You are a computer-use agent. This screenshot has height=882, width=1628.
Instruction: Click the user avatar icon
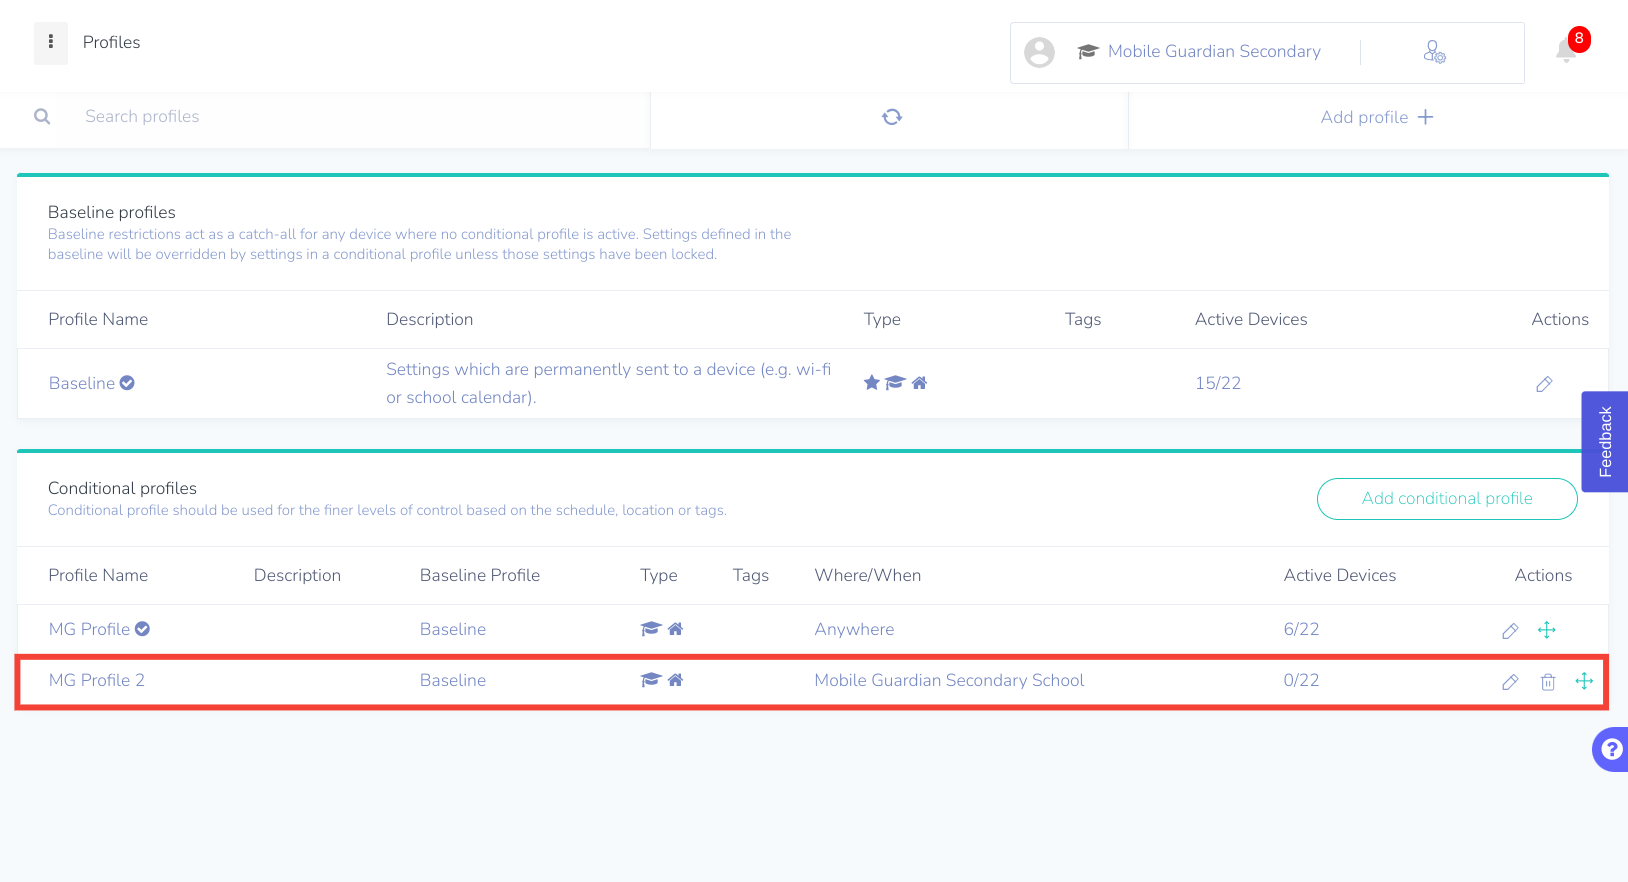[x=1039, y=52]
